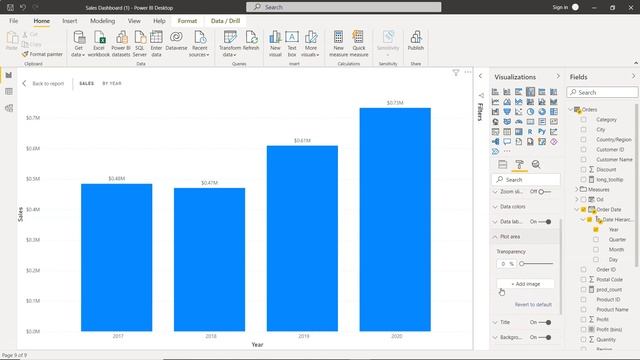Switch to the View ribbon tab
640x360 pixels.
[x=134, y=21]
